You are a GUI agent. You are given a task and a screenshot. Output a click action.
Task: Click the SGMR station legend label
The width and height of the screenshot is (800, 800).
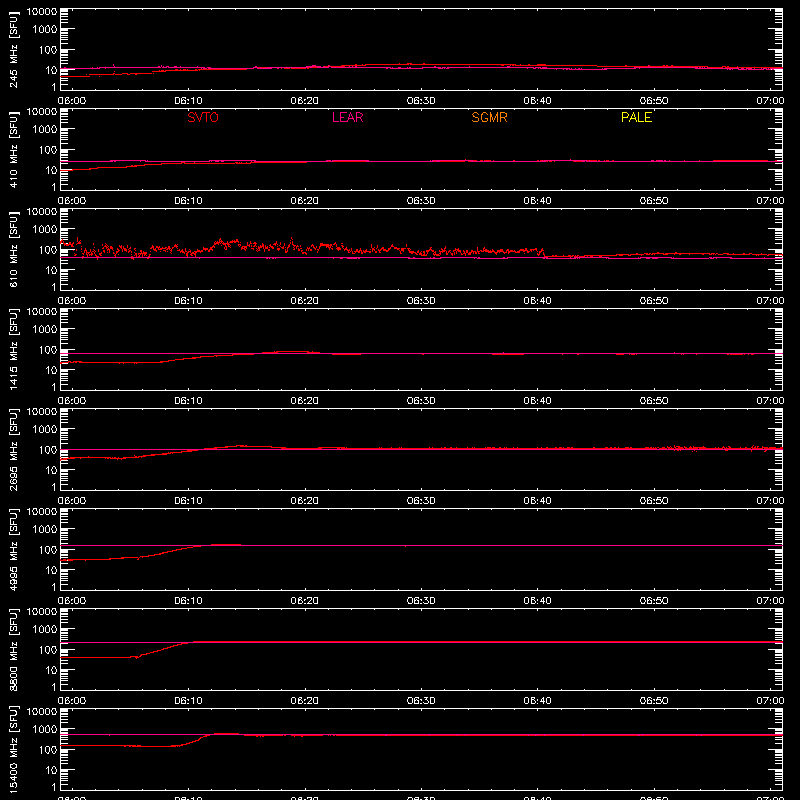489,117
